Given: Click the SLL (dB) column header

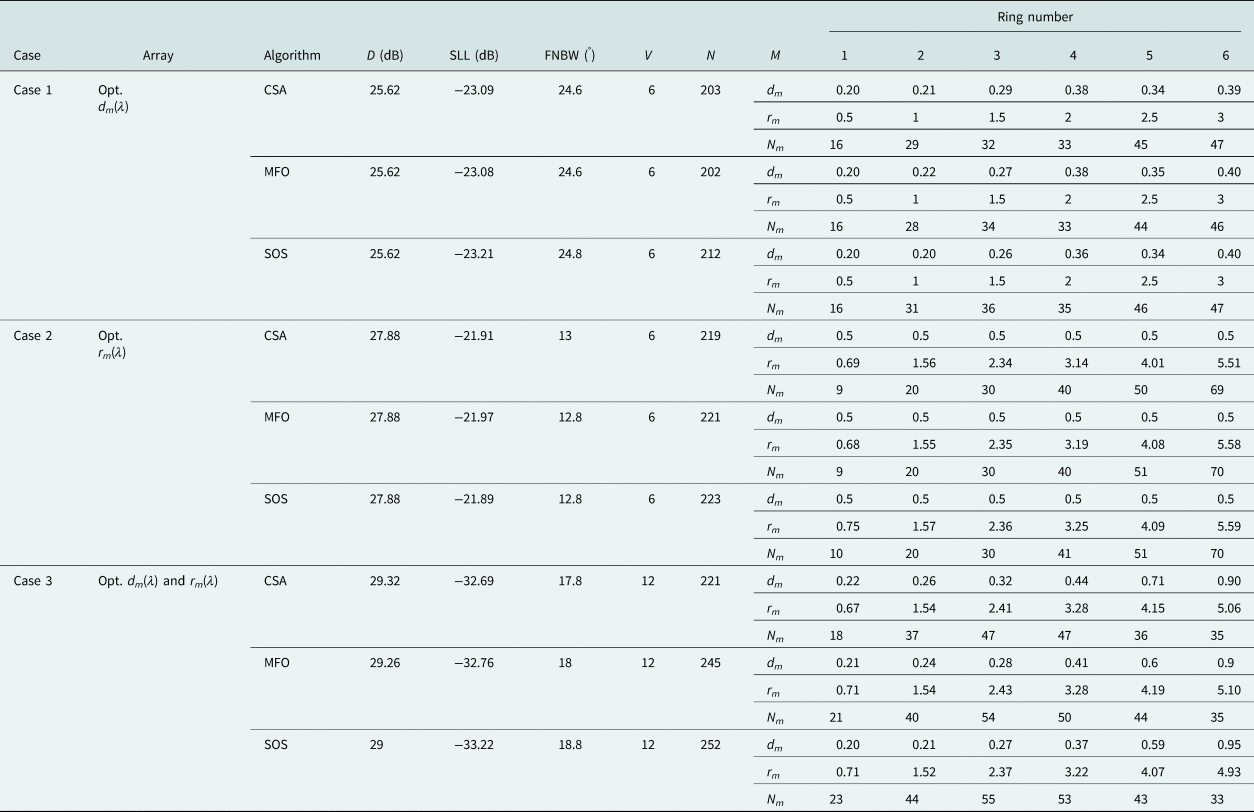Looking at the screenshot, I should [x=474, y=55].
